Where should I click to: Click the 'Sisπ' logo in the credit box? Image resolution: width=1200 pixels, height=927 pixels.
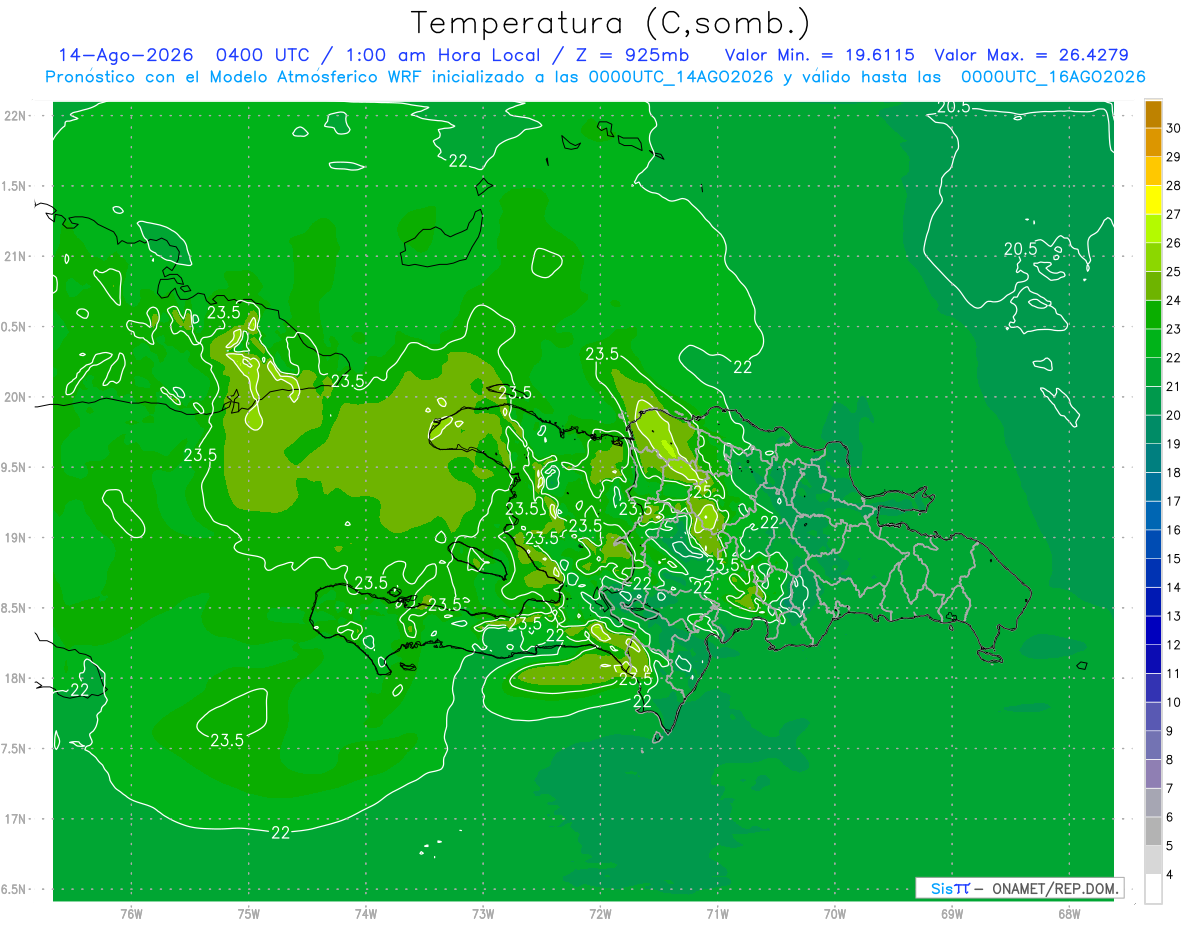(x=951, y=888)
